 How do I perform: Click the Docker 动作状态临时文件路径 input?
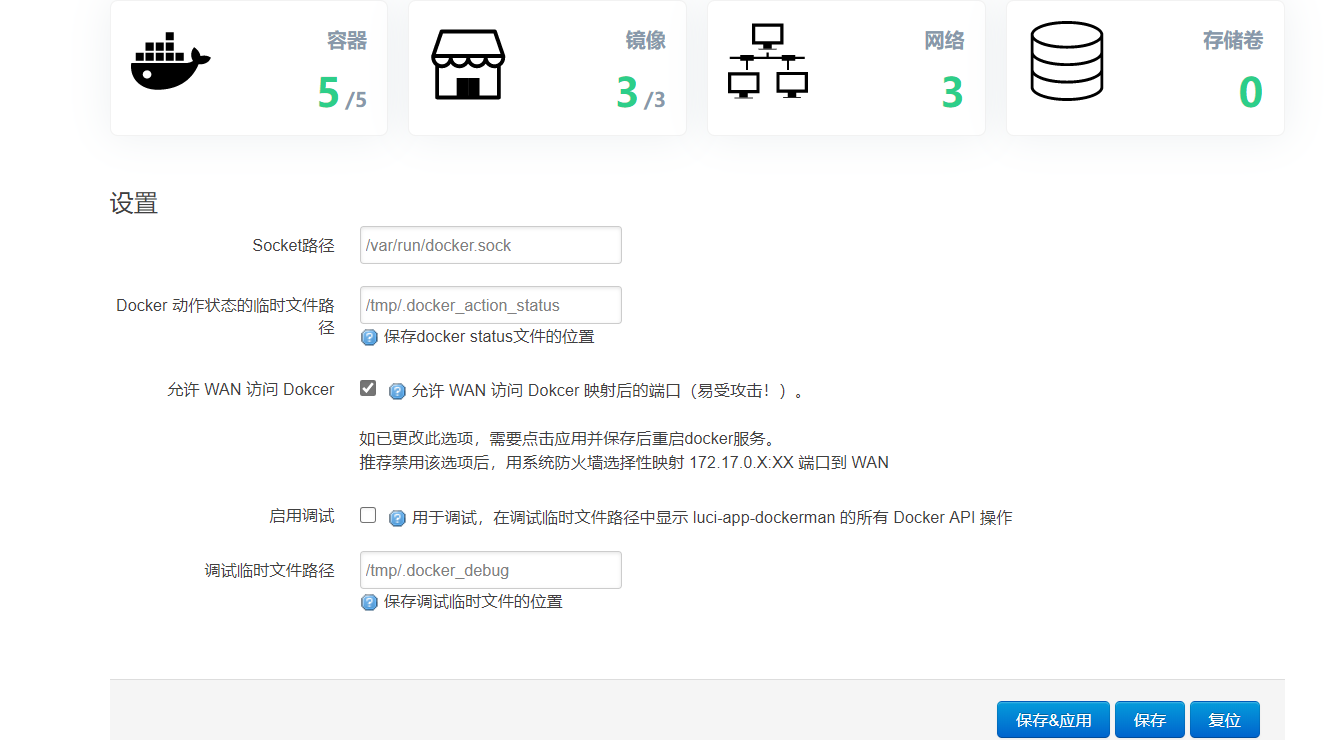coord(490,305)
